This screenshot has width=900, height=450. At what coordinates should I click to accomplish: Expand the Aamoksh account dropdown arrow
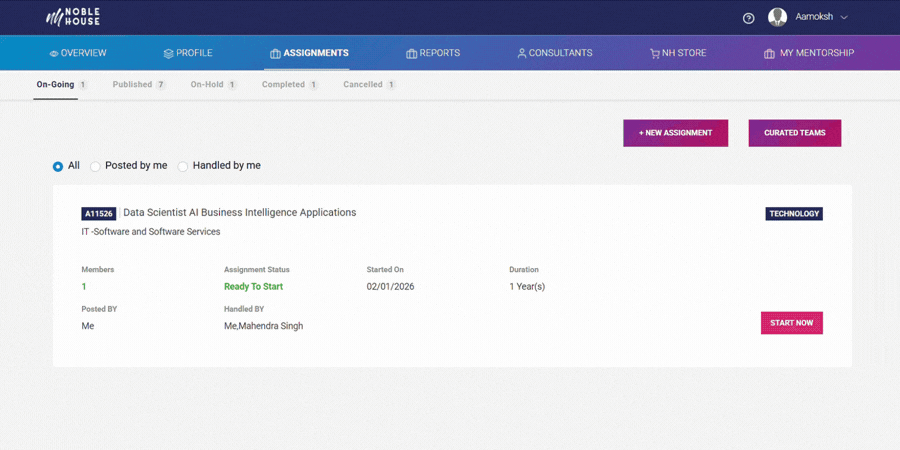click(x=844, y=18)
